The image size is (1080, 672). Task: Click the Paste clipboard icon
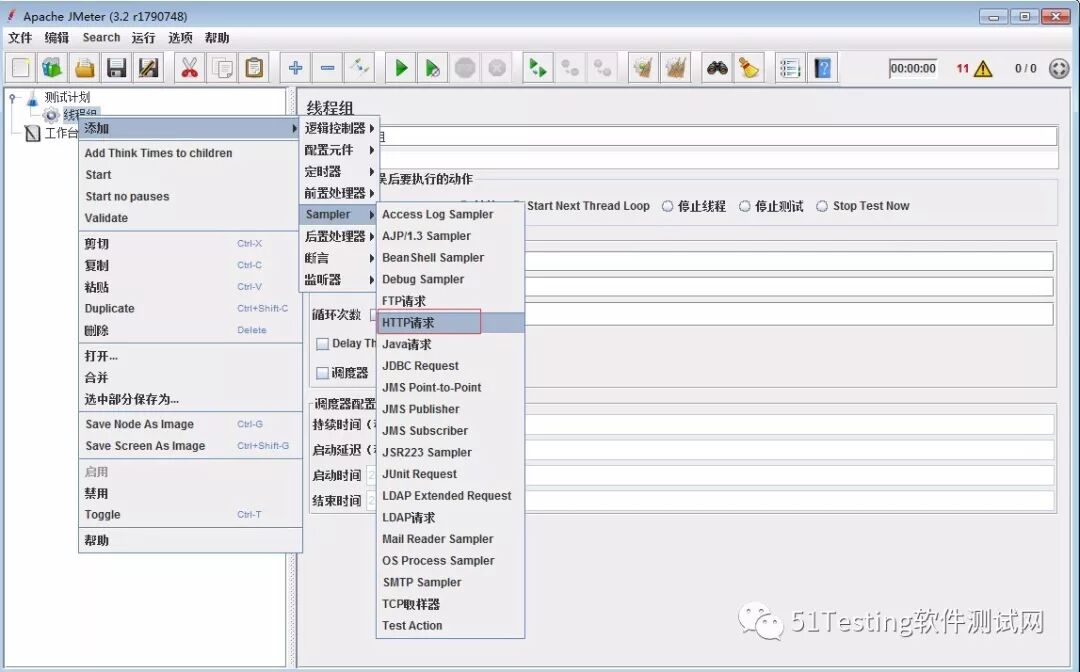pyautogui.click(x=254, y=67)
